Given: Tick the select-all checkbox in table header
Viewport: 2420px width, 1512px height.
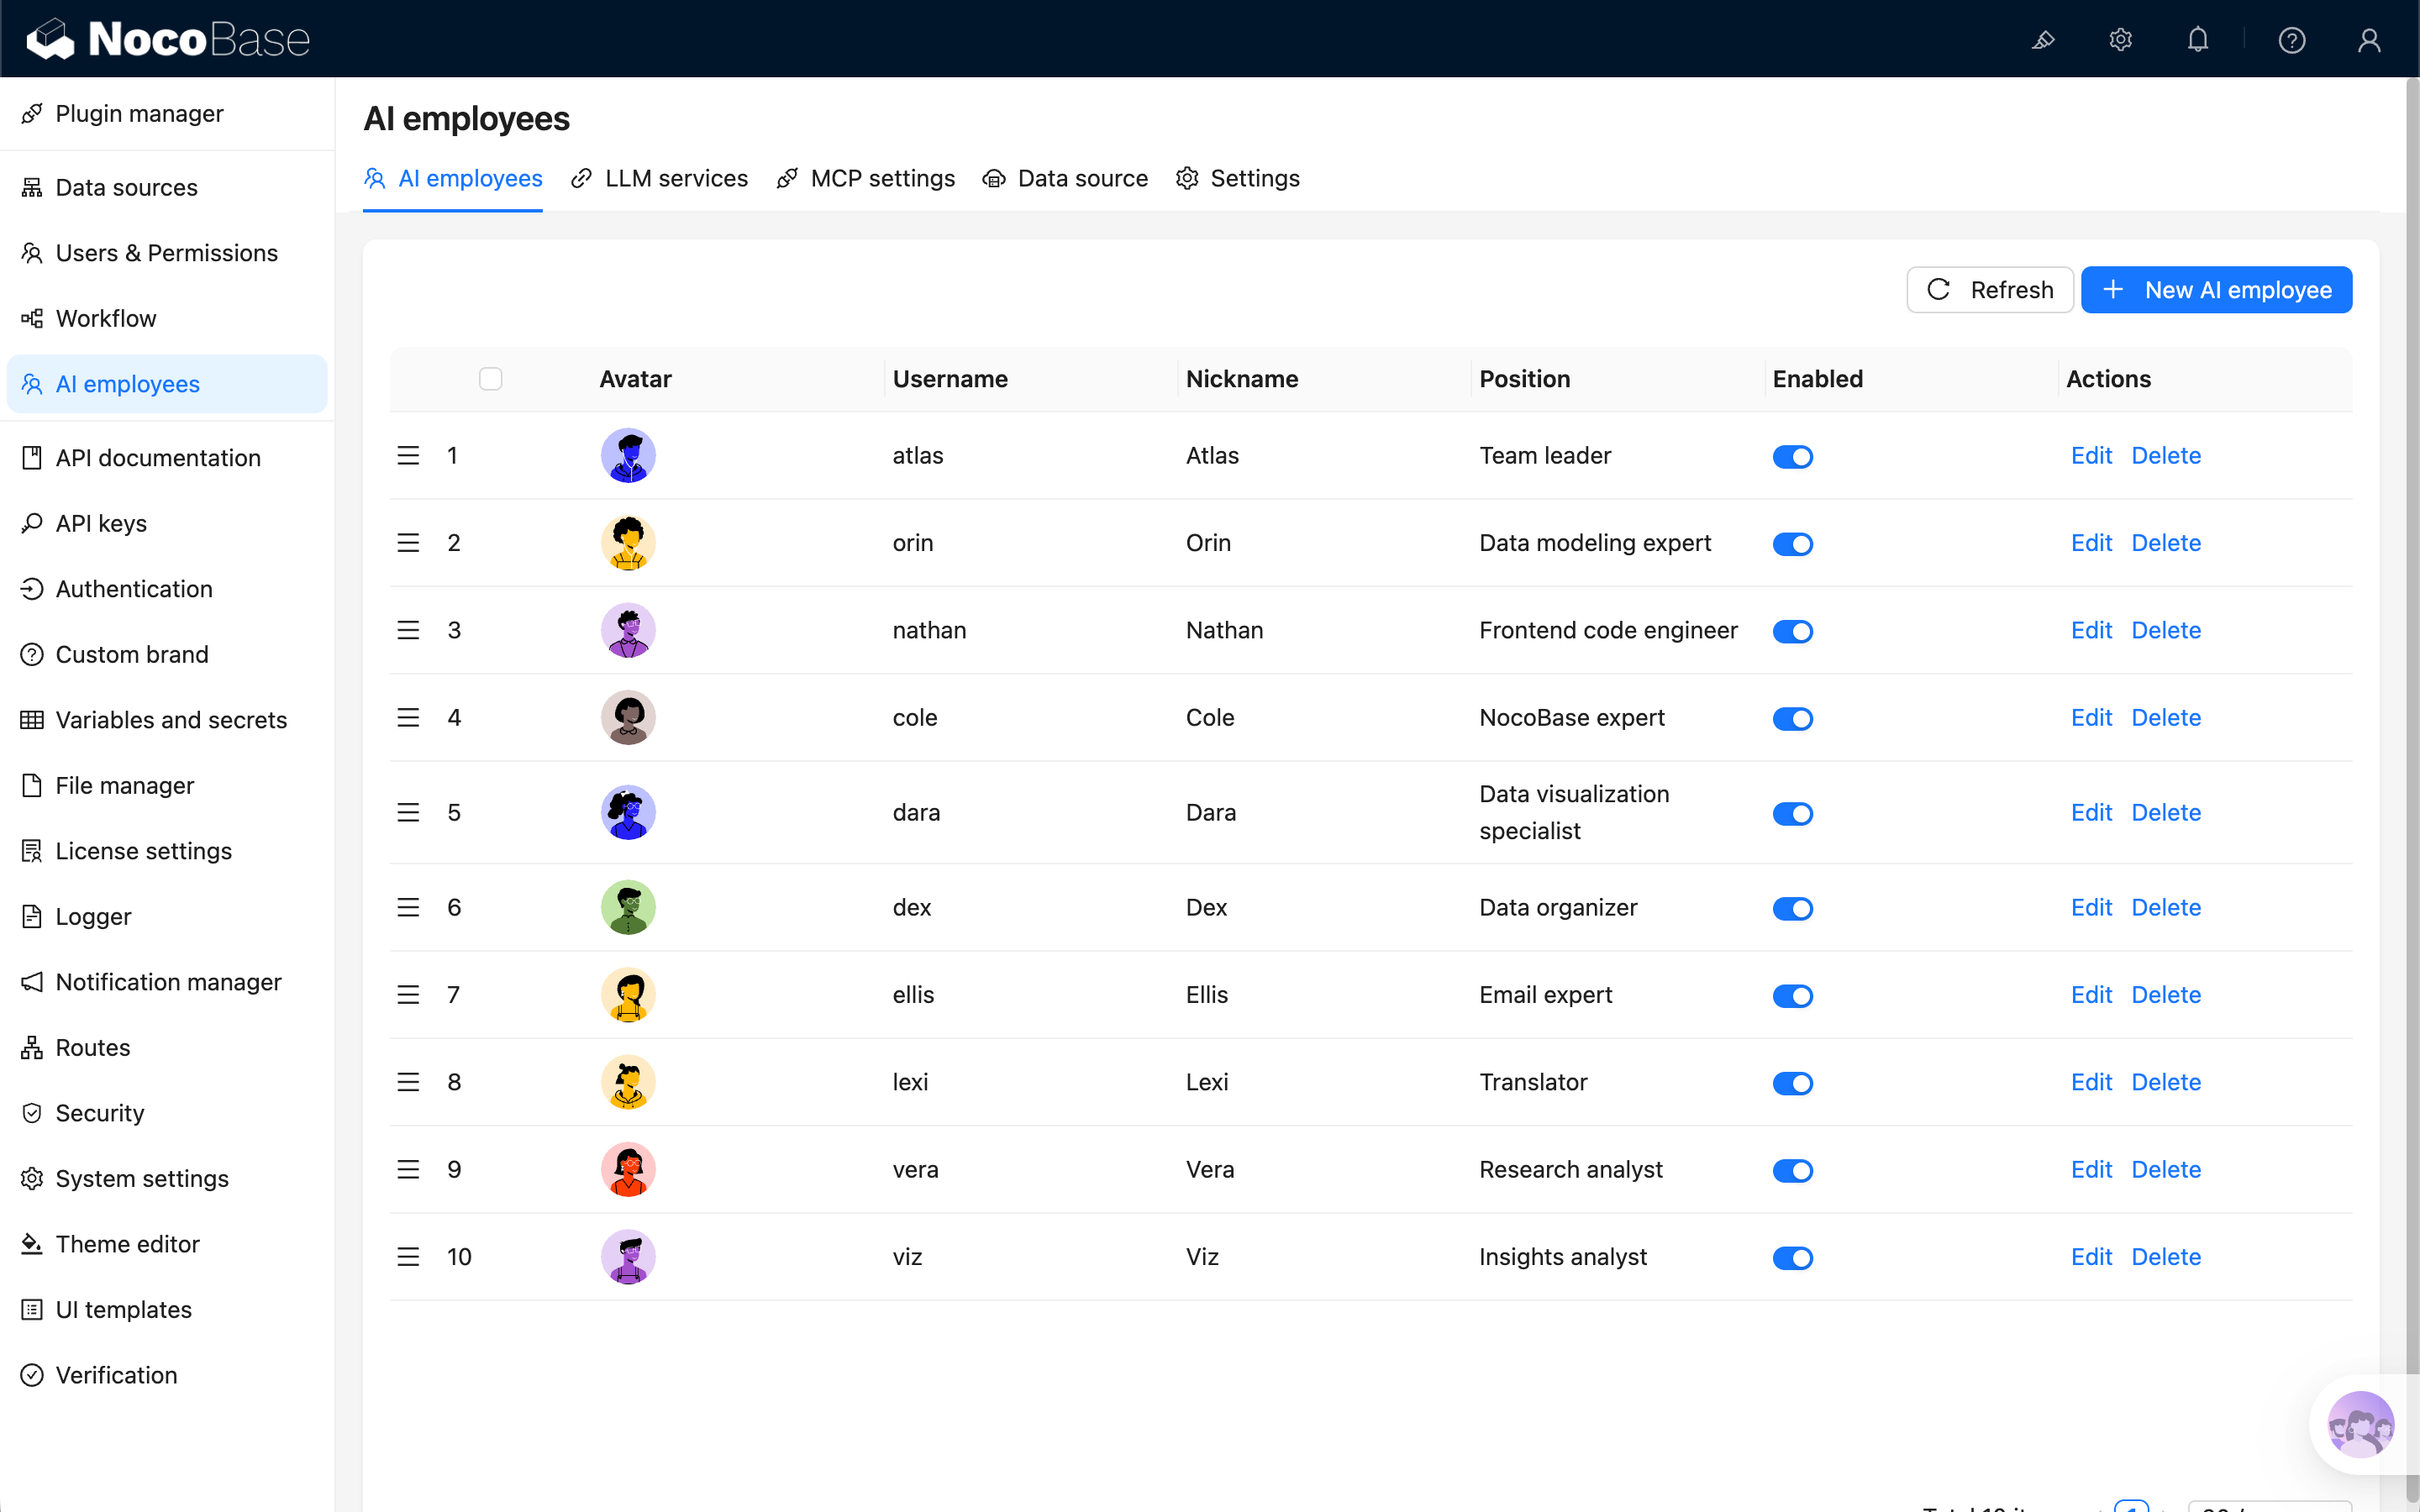Looking at the screenshot, I should [x=490, y=379].
